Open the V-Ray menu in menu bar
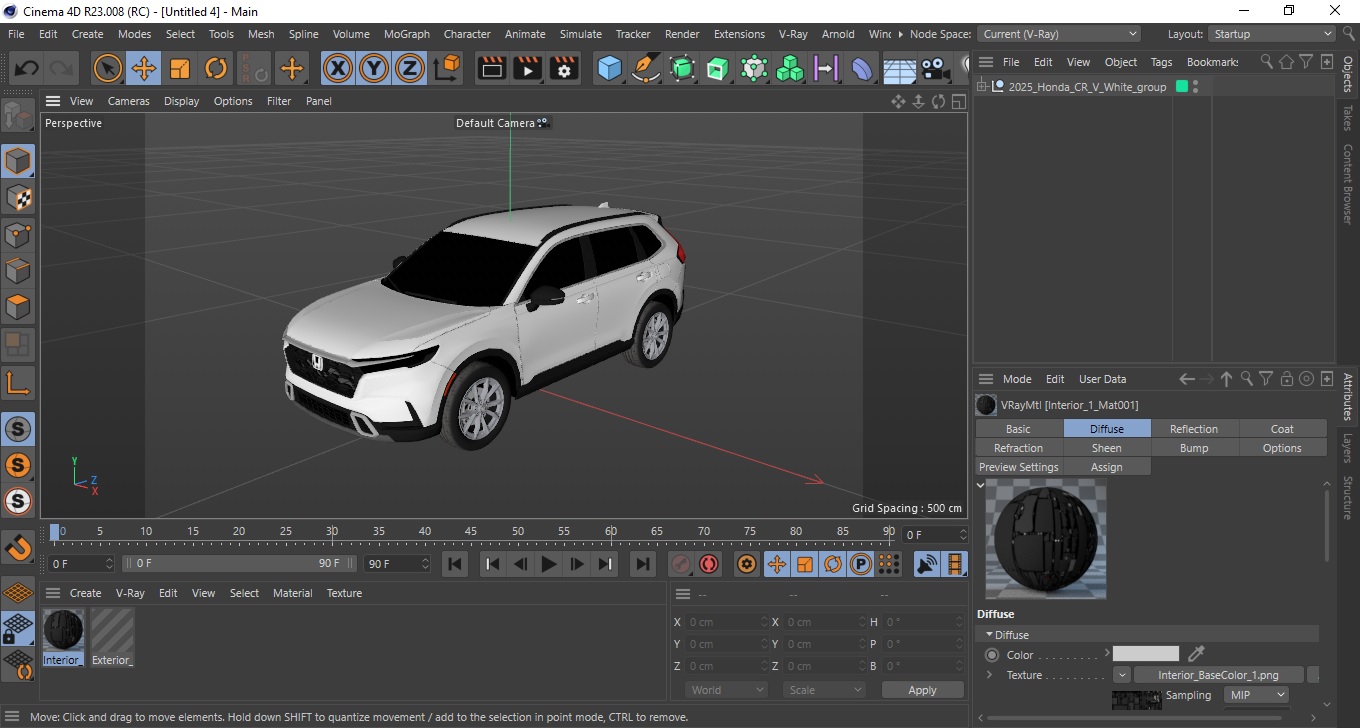 pos(793,34)
